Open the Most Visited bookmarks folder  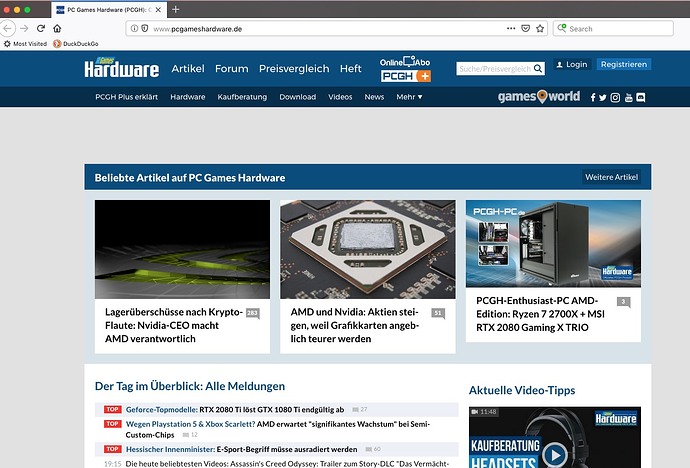tap(25, 44)
